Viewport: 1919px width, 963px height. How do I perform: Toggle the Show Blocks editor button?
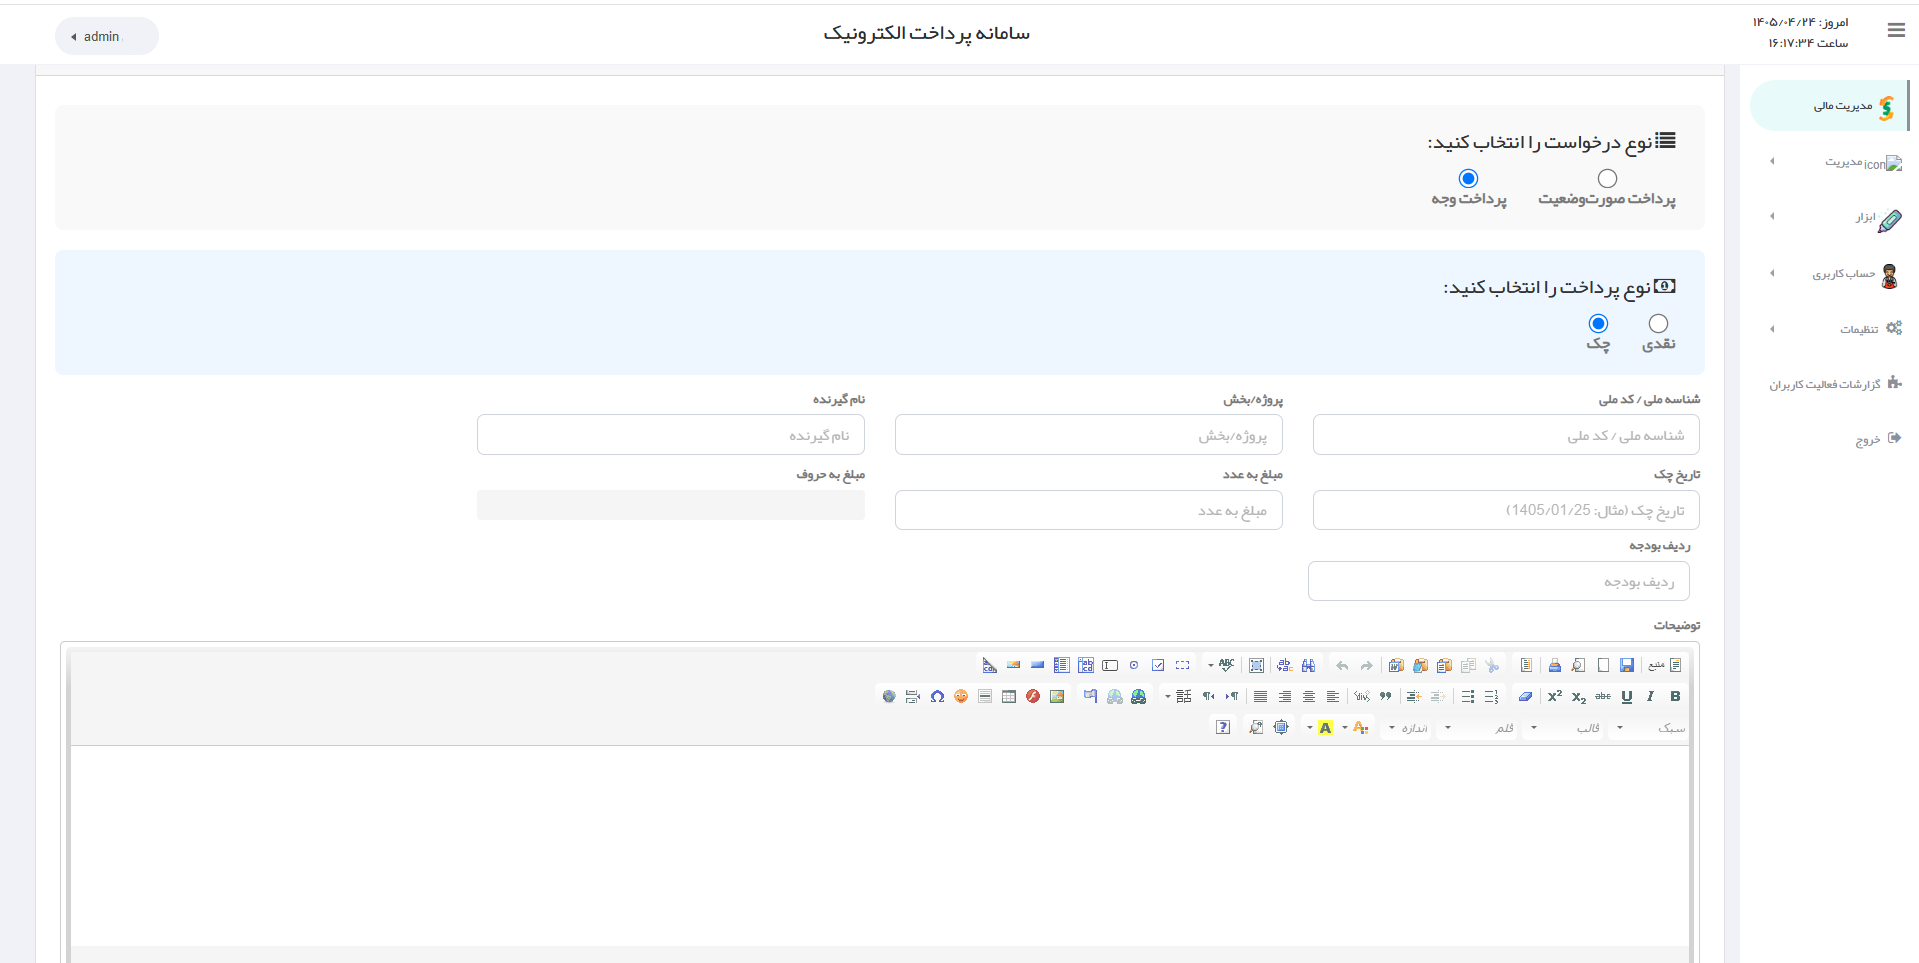point(1256,728)
